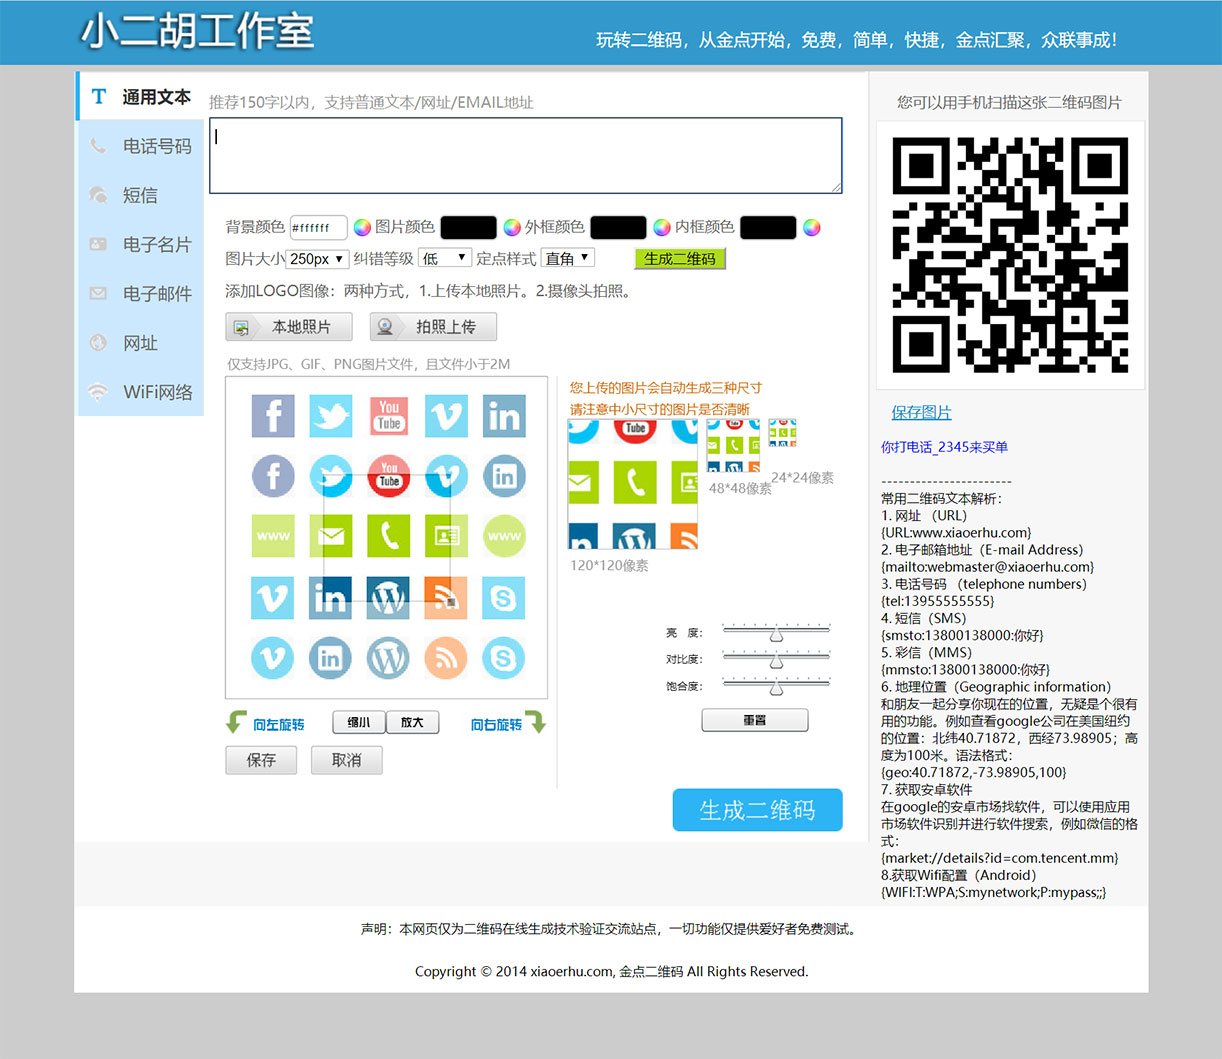Rotate the logo image left with 向左旋转 arrow
1222x1059 pixels.
(x=236, y=722)
